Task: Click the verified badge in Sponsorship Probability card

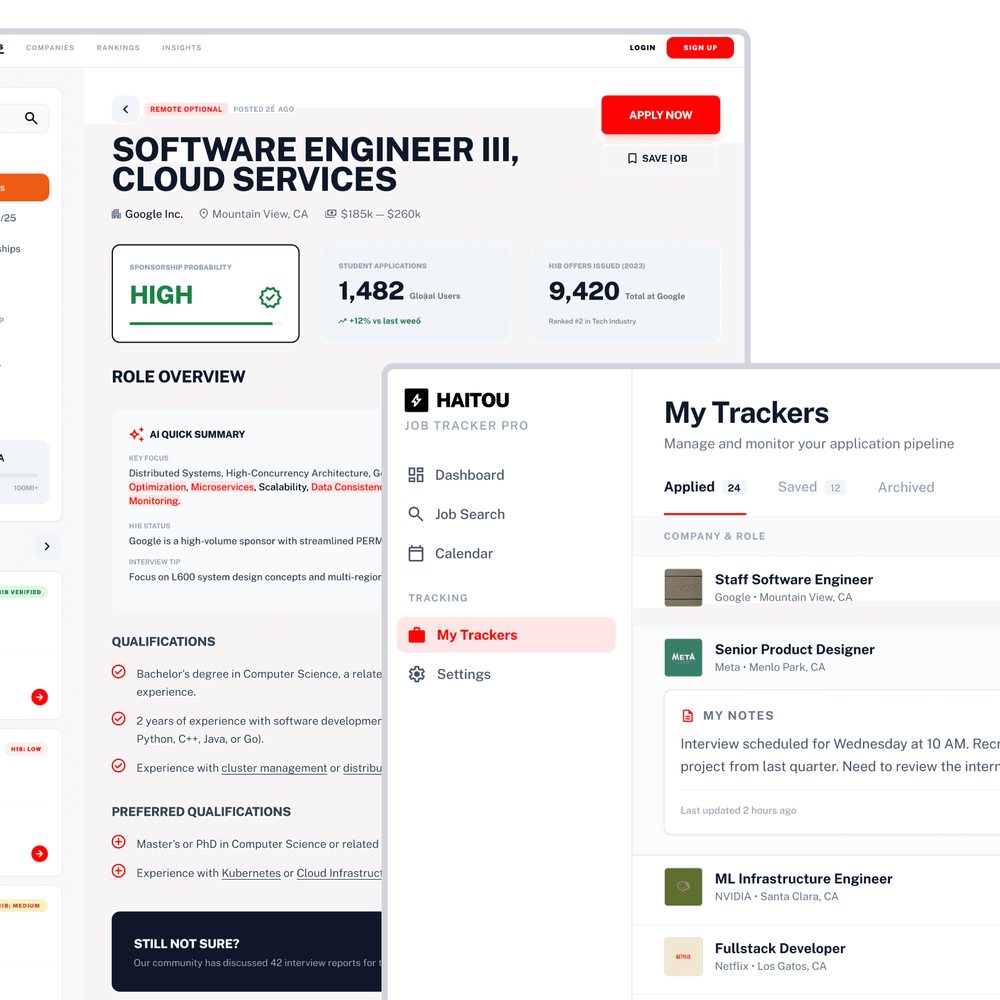Action: click(270, 297)
